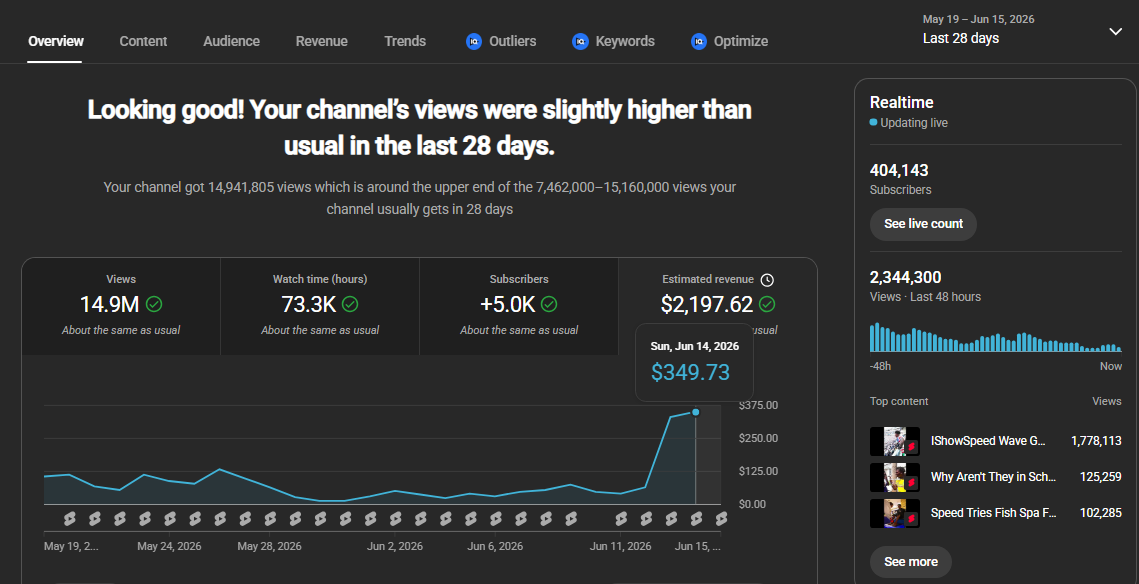Open the IShowSpeed Wave video thumbnail
Image resolution: width=1139 pixels, height=584 pixels.
click(x=895, y=441)
